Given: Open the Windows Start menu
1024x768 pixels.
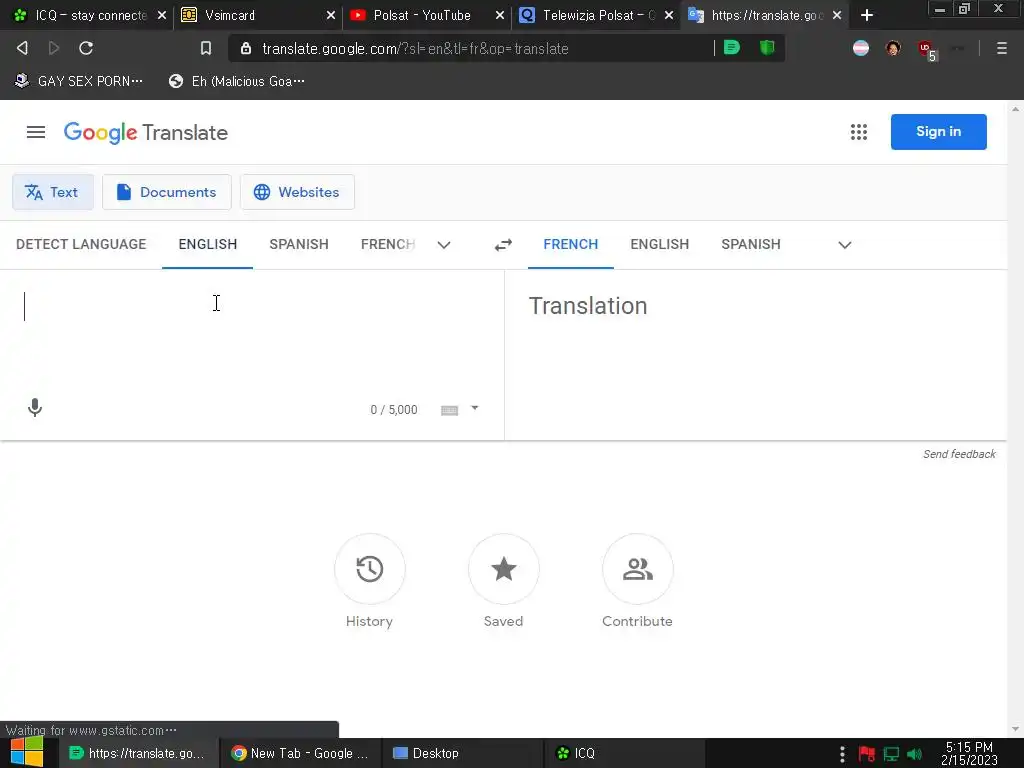Looking at the screenshot, I should (27, 752).
